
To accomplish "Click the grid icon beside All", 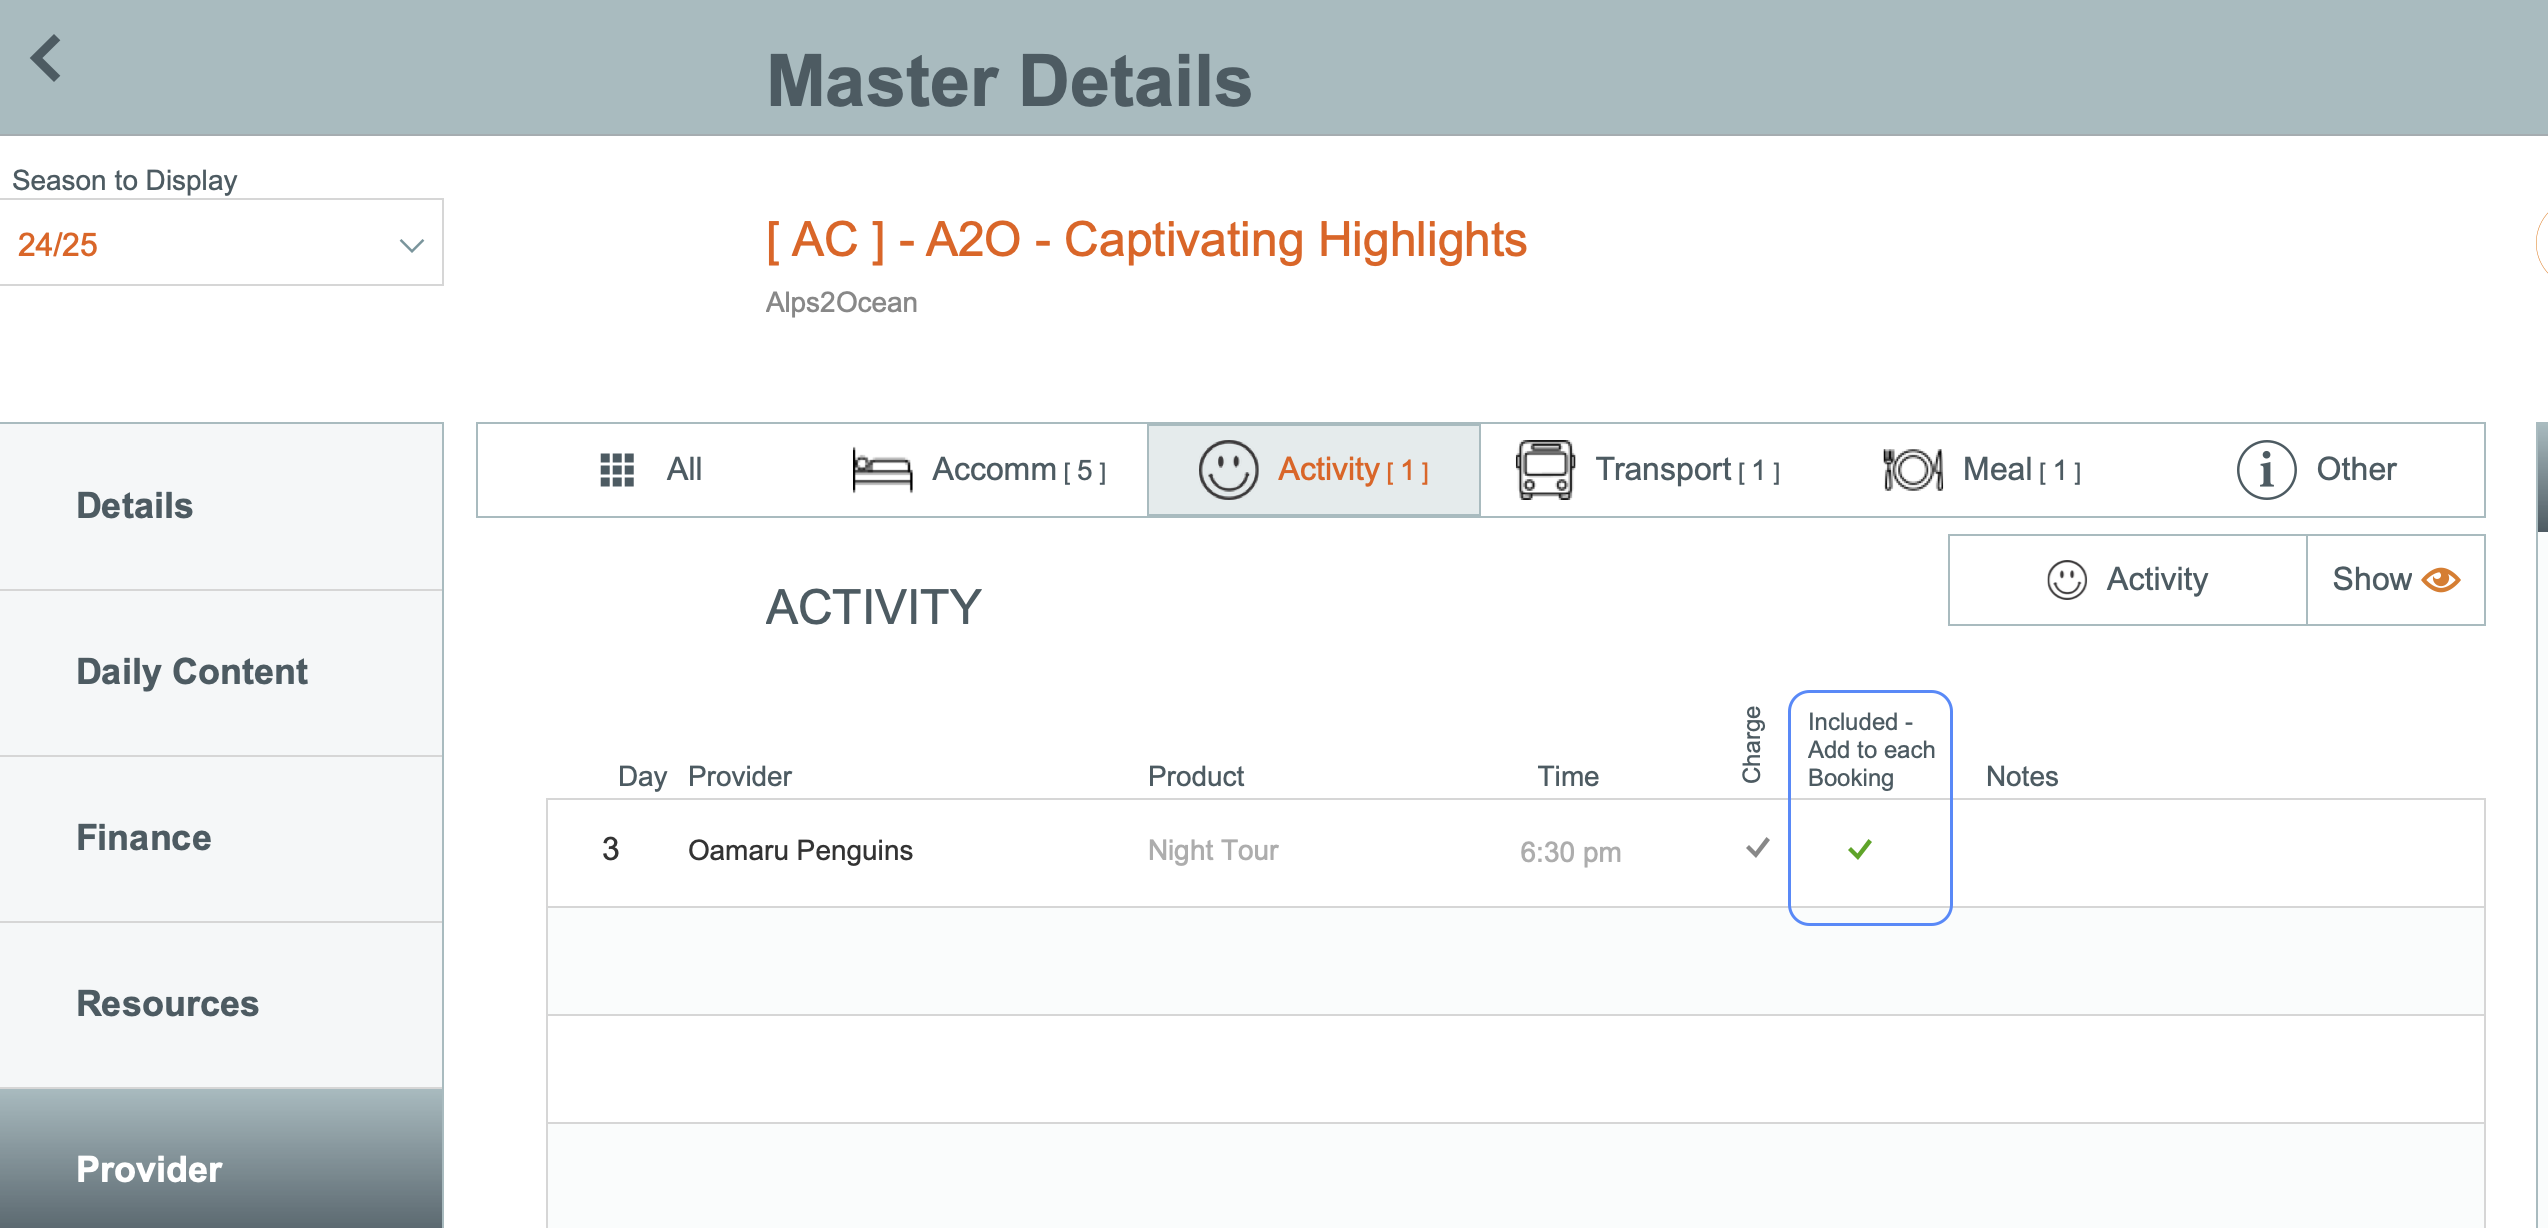I will (617, 469).
